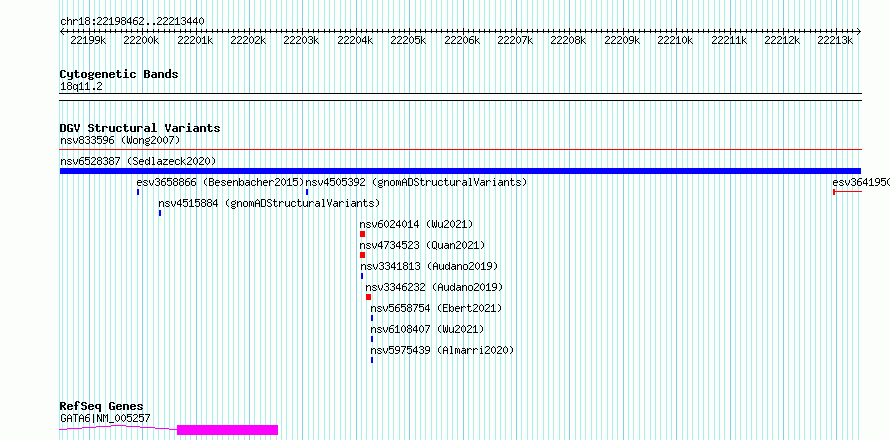Click the 22207k ruler label
This screenshot has height=440, width=890.
pyautogui.click(x=515, y=40)
